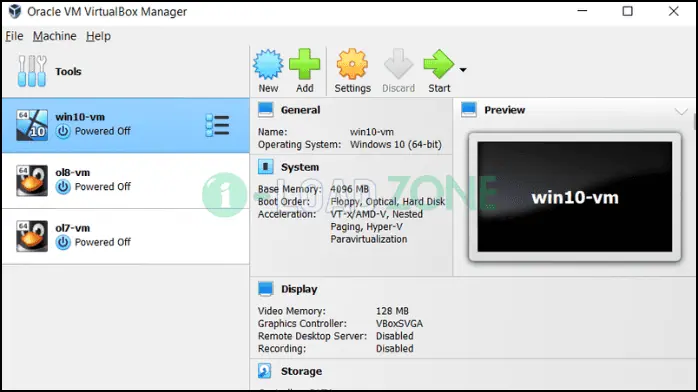Screen dimensions: 698x392
Task: Open the General section heading link
Action: (x=300, y=110)
